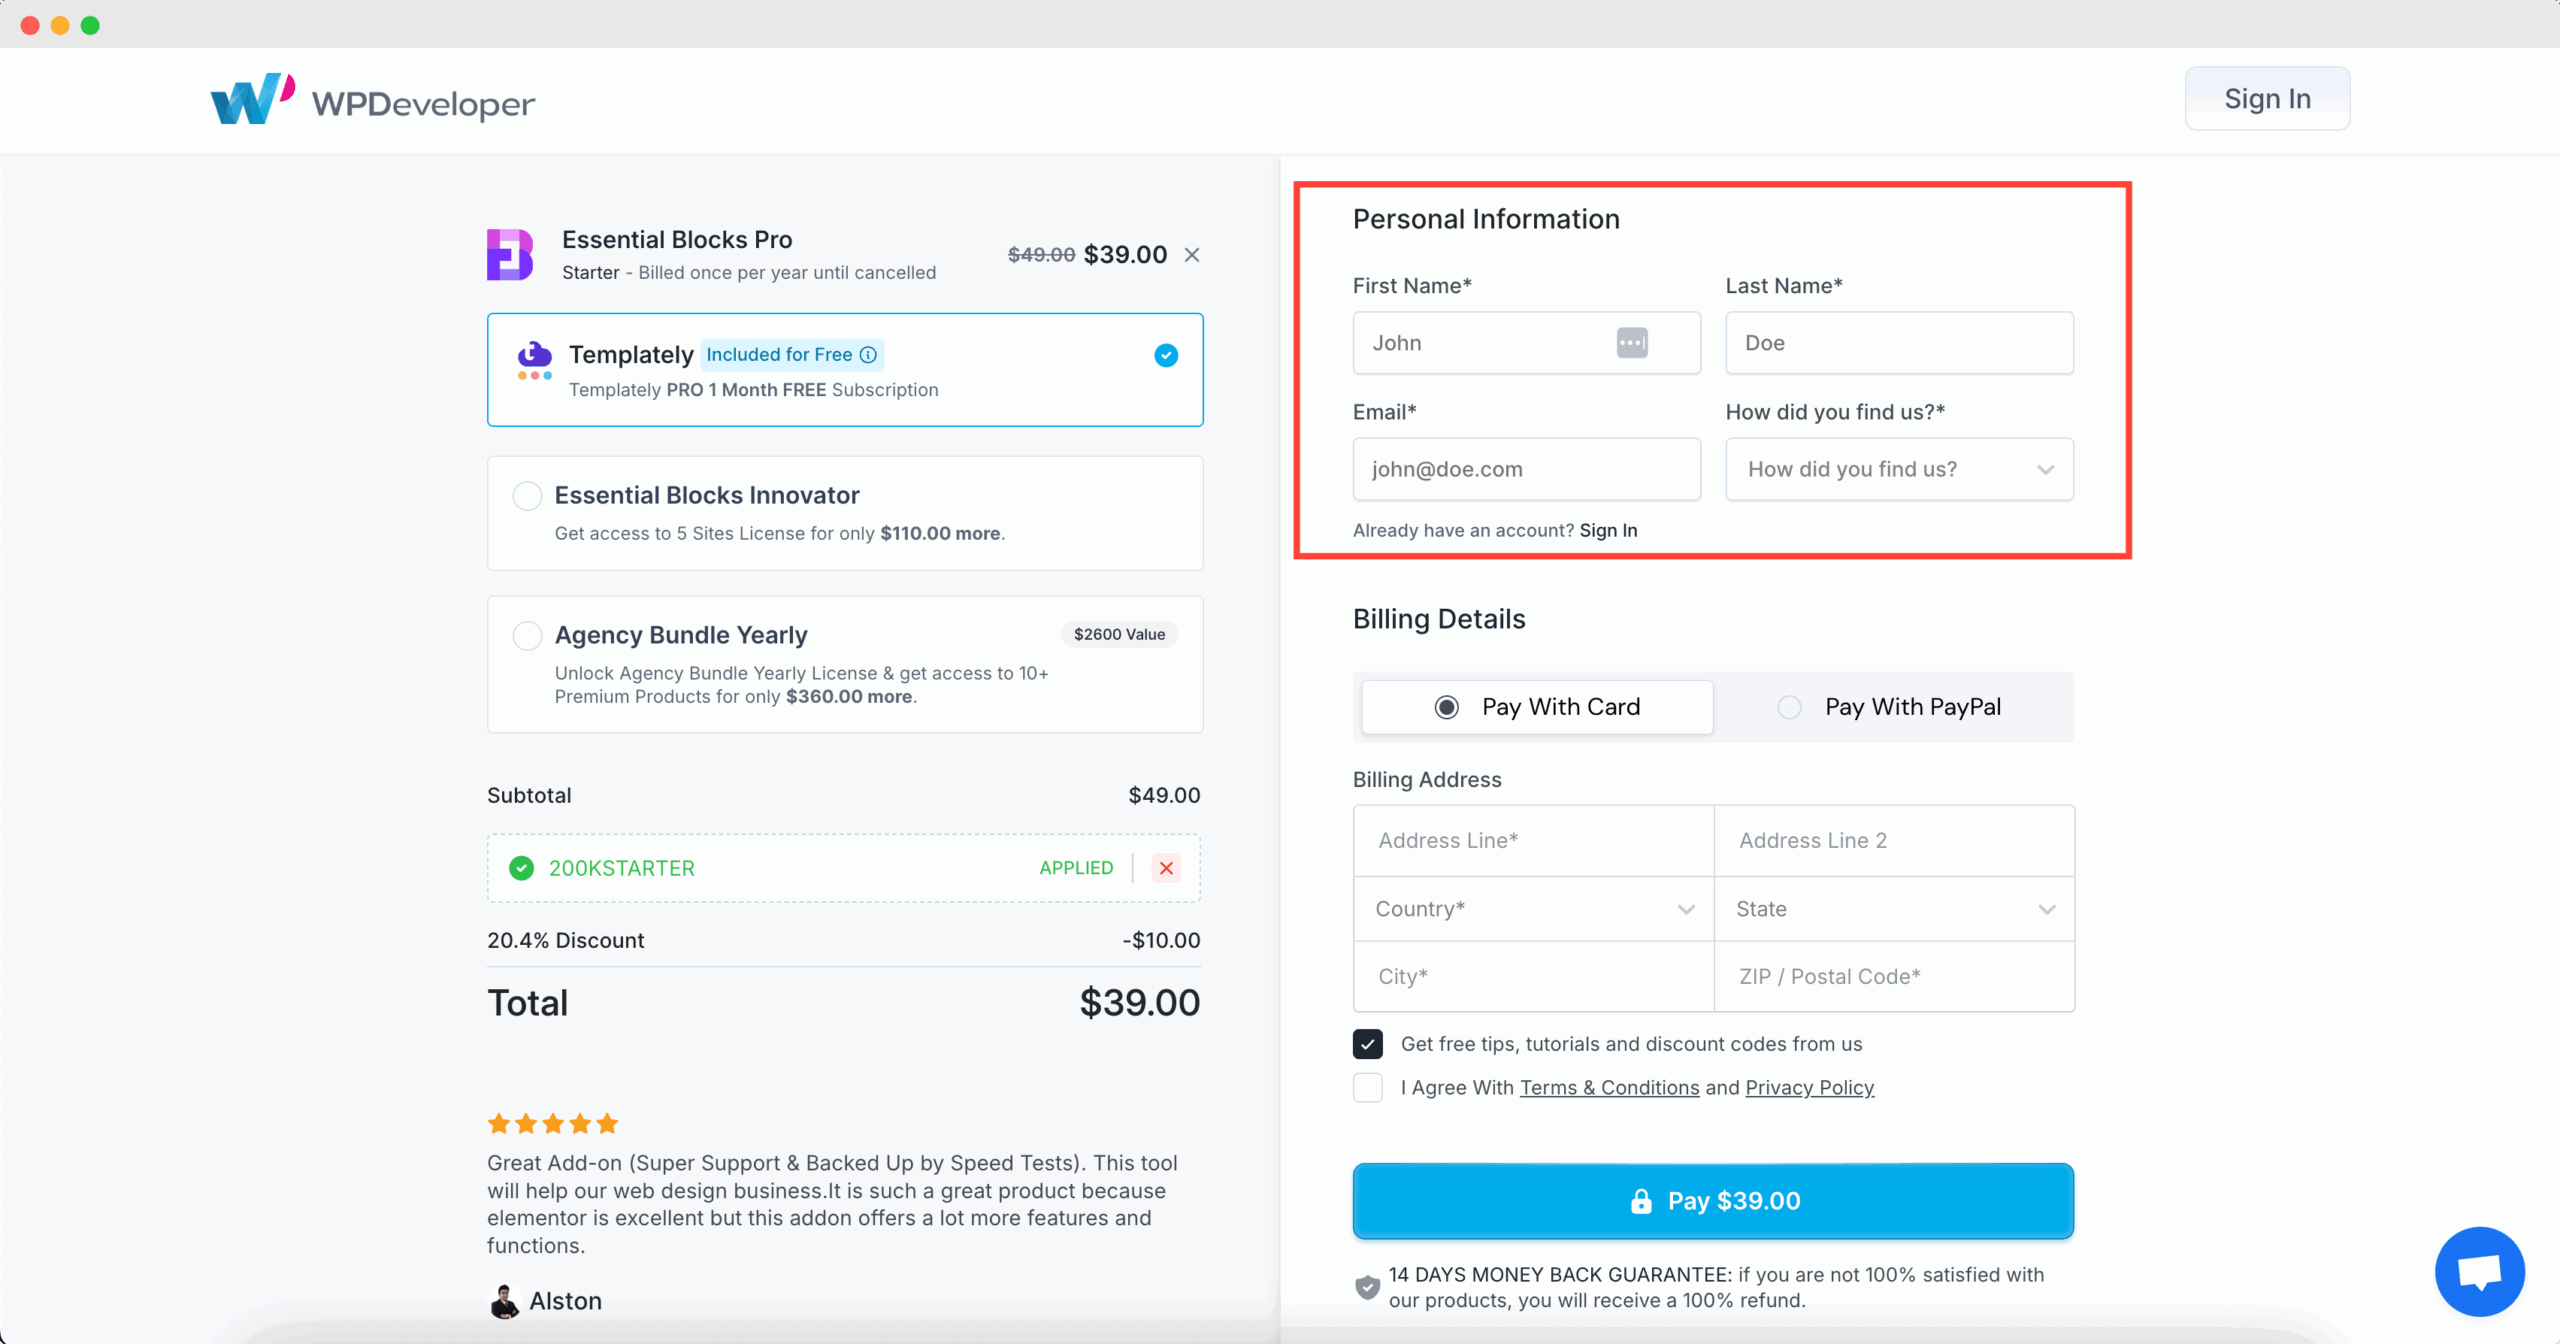
Task: Select the Agency Bundle Yearly upgrade
Action: coord(527,634)
